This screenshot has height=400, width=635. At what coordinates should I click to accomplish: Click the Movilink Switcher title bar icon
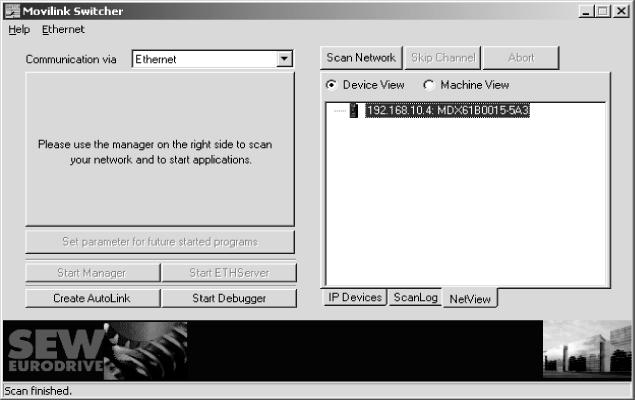click(12, 11)
